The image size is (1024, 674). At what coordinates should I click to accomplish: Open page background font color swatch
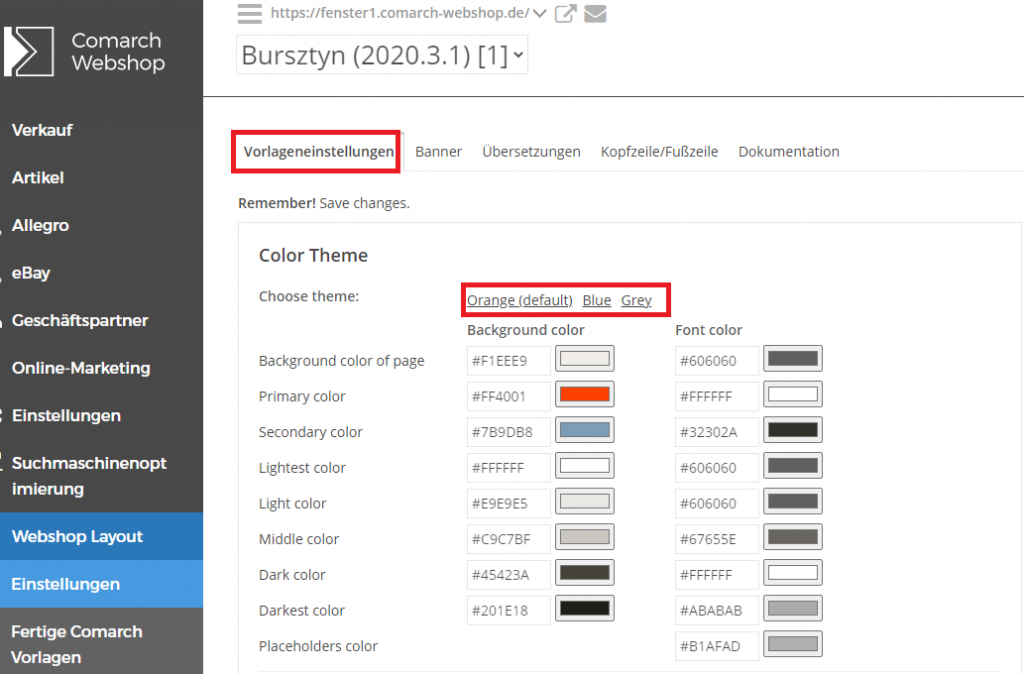793,359
